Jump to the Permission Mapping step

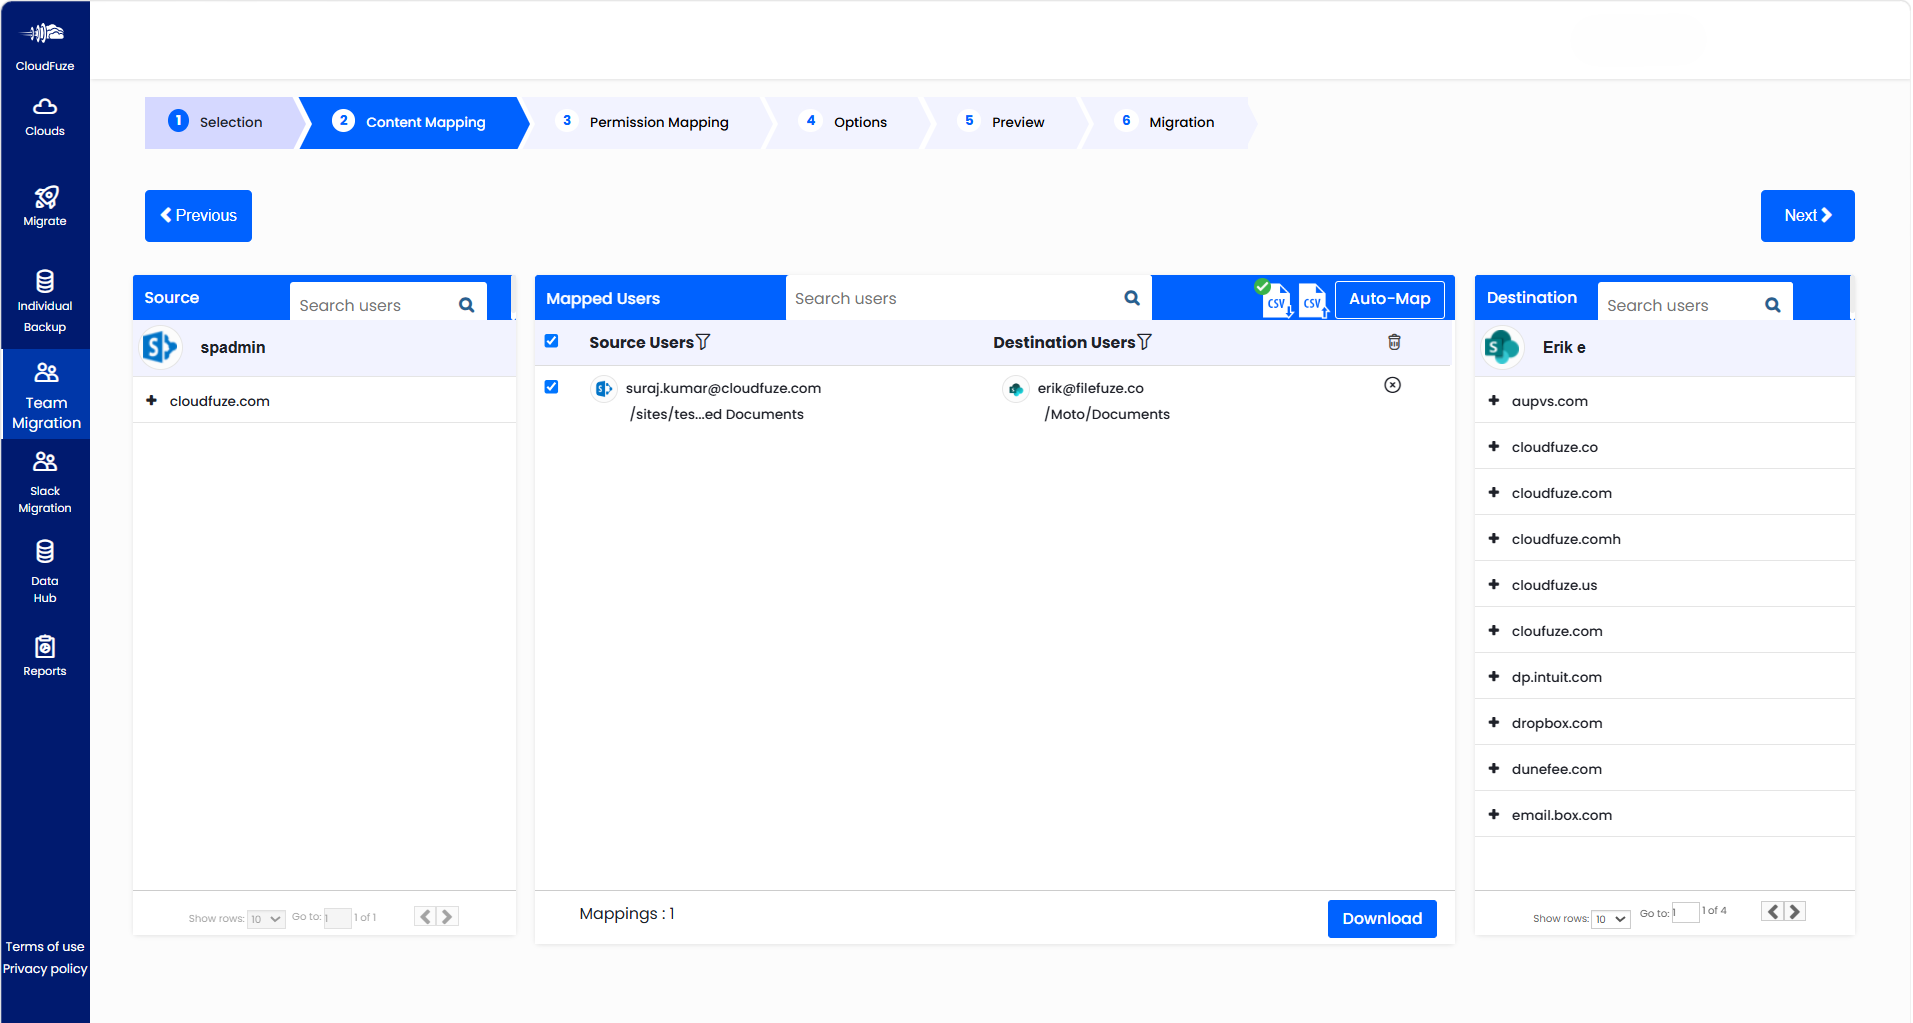[647, 122]
